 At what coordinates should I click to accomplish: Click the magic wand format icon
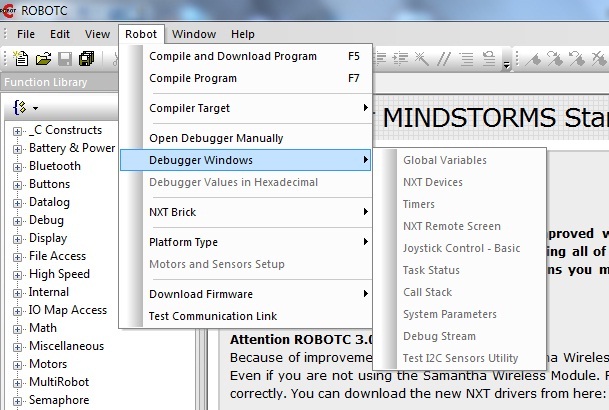pyautogui.click(x=421, y=59)
